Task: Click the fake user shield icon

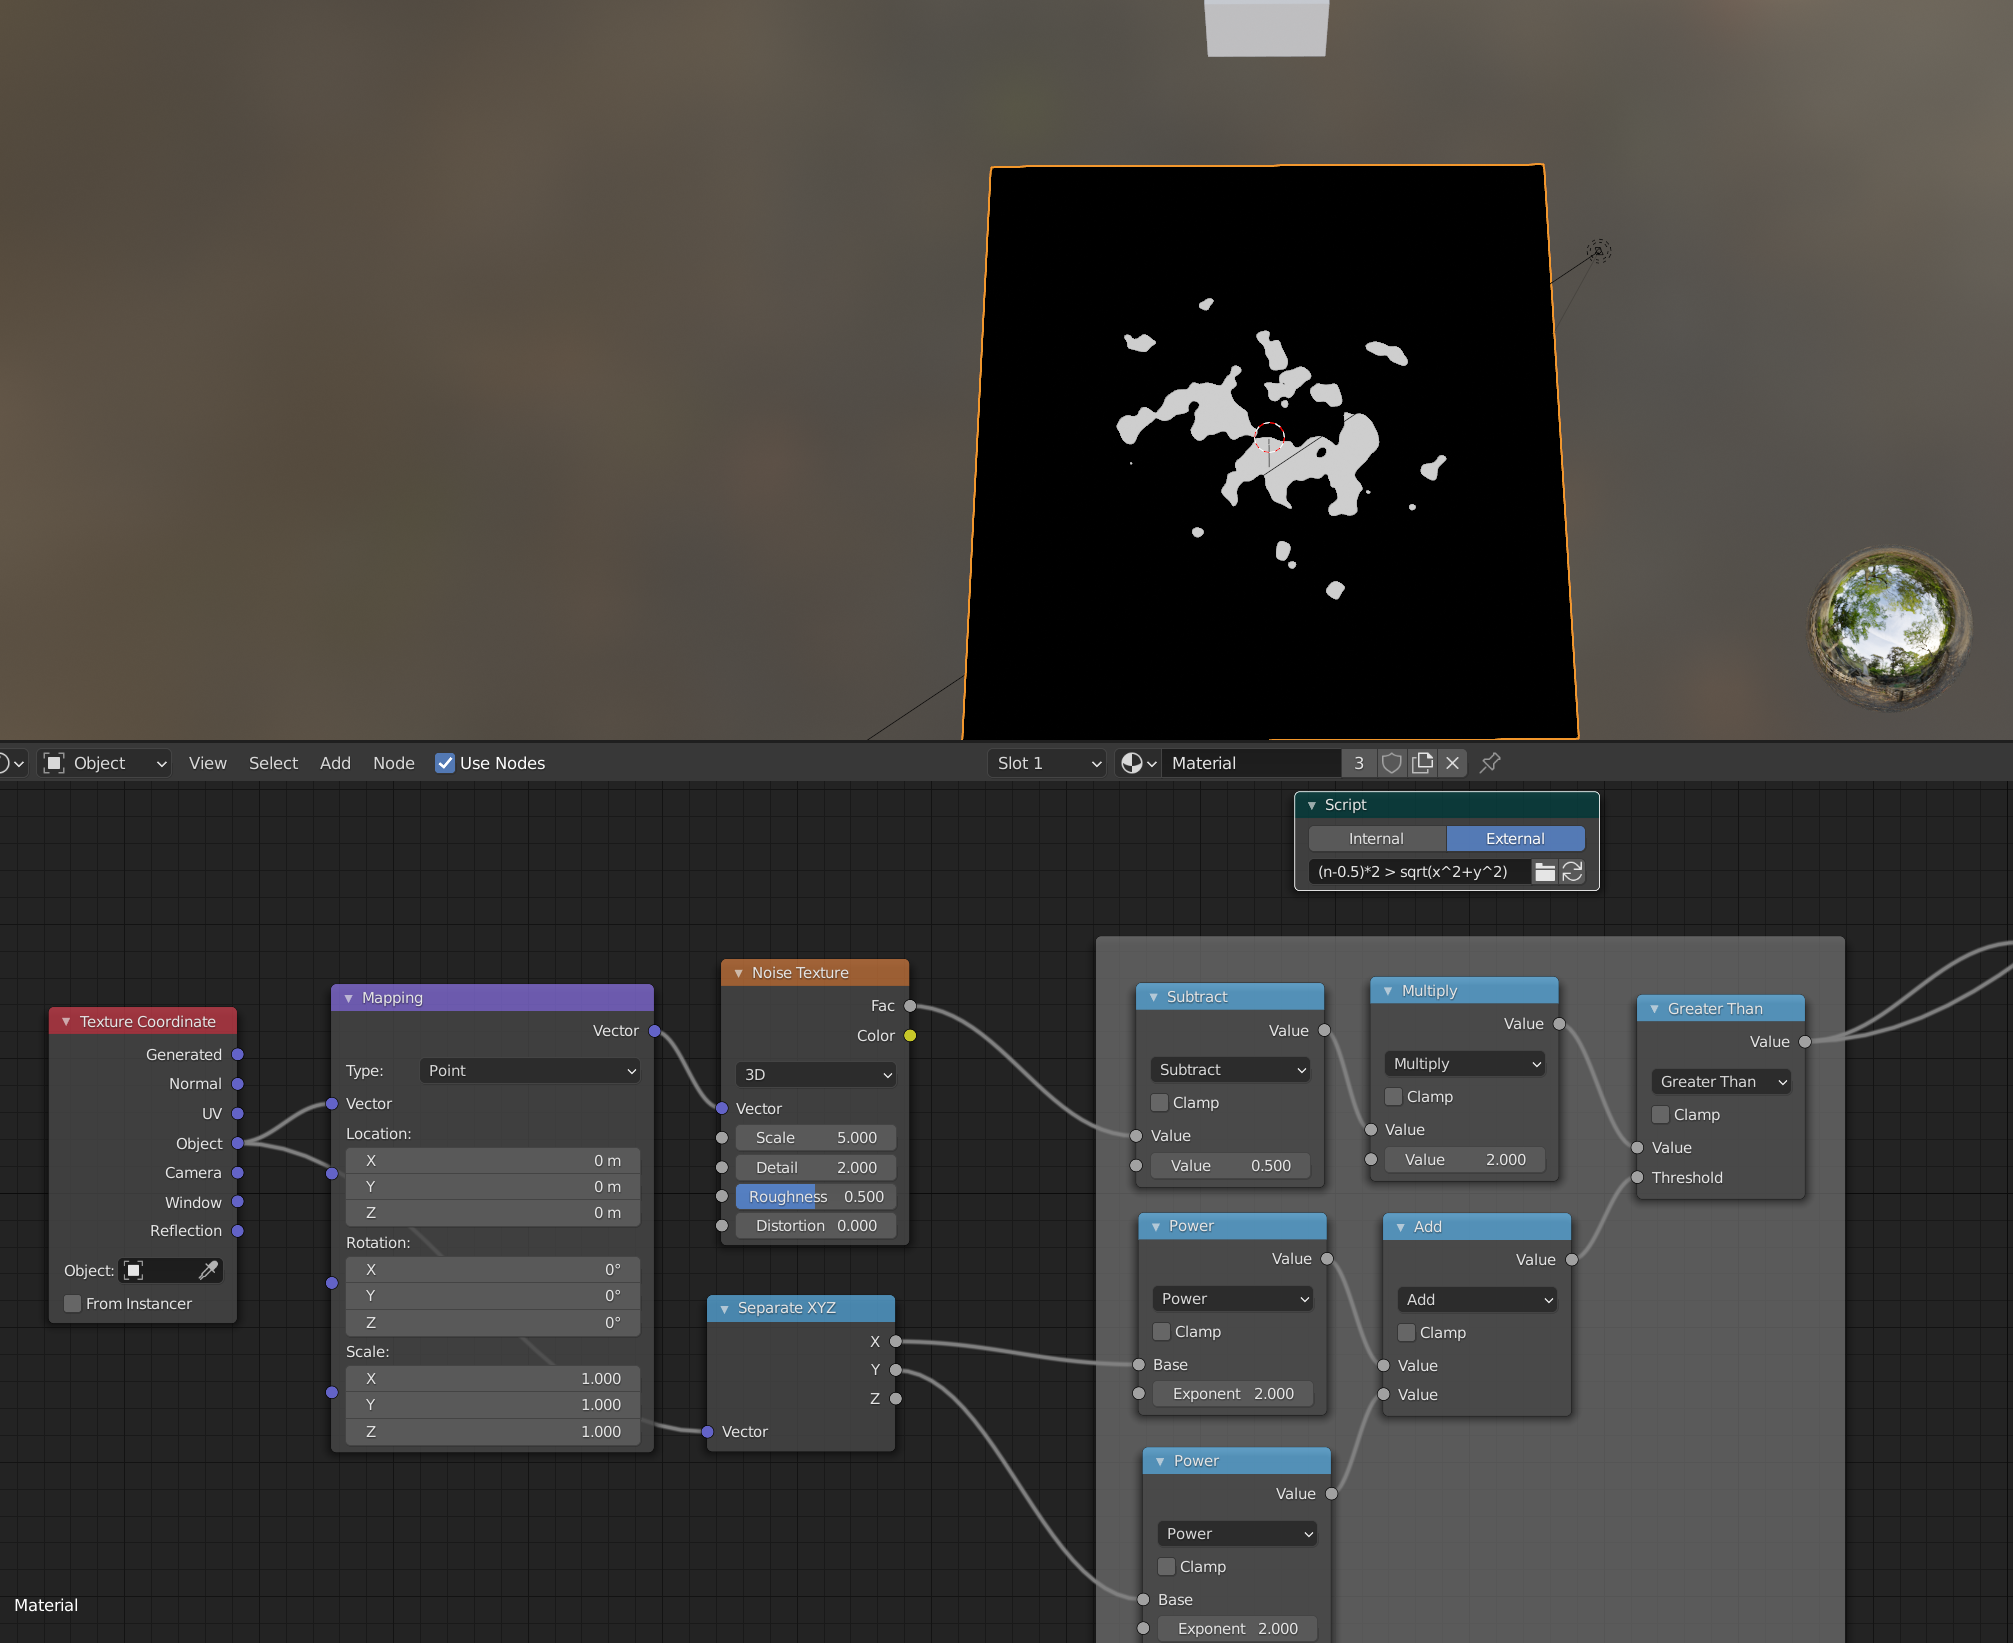Action: pyautogui.click(x=1391, y=763)
